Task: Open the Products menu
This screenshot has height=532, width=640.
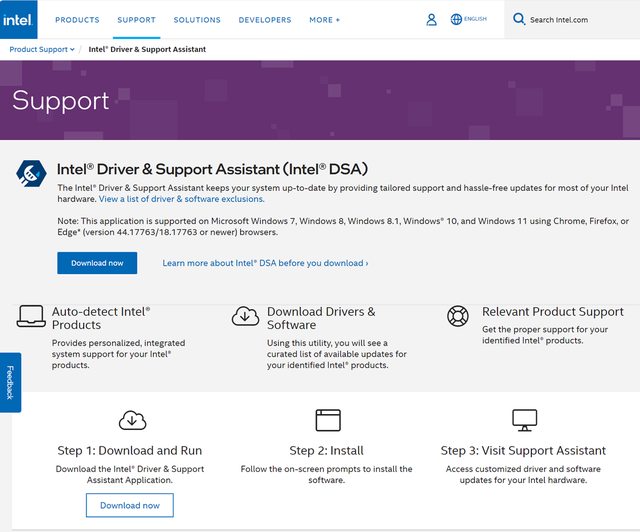Action: click(77, 20)
